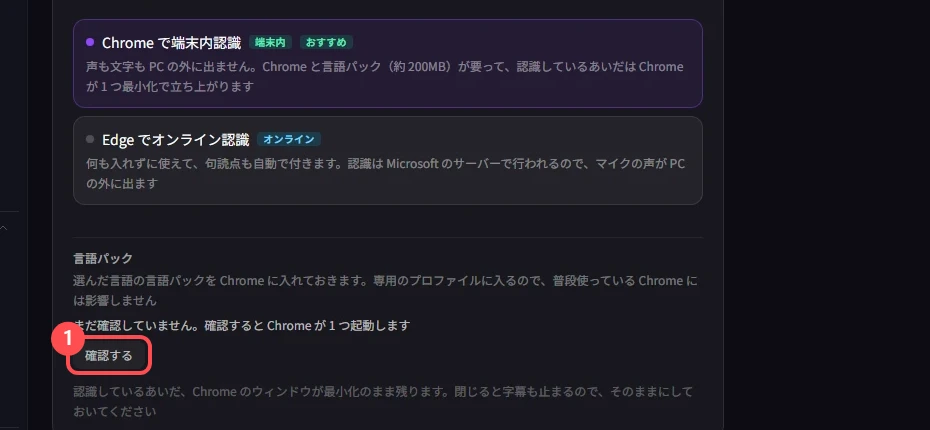
Task: Click the おすすめ badge
Action: click(x=326, y=42)
